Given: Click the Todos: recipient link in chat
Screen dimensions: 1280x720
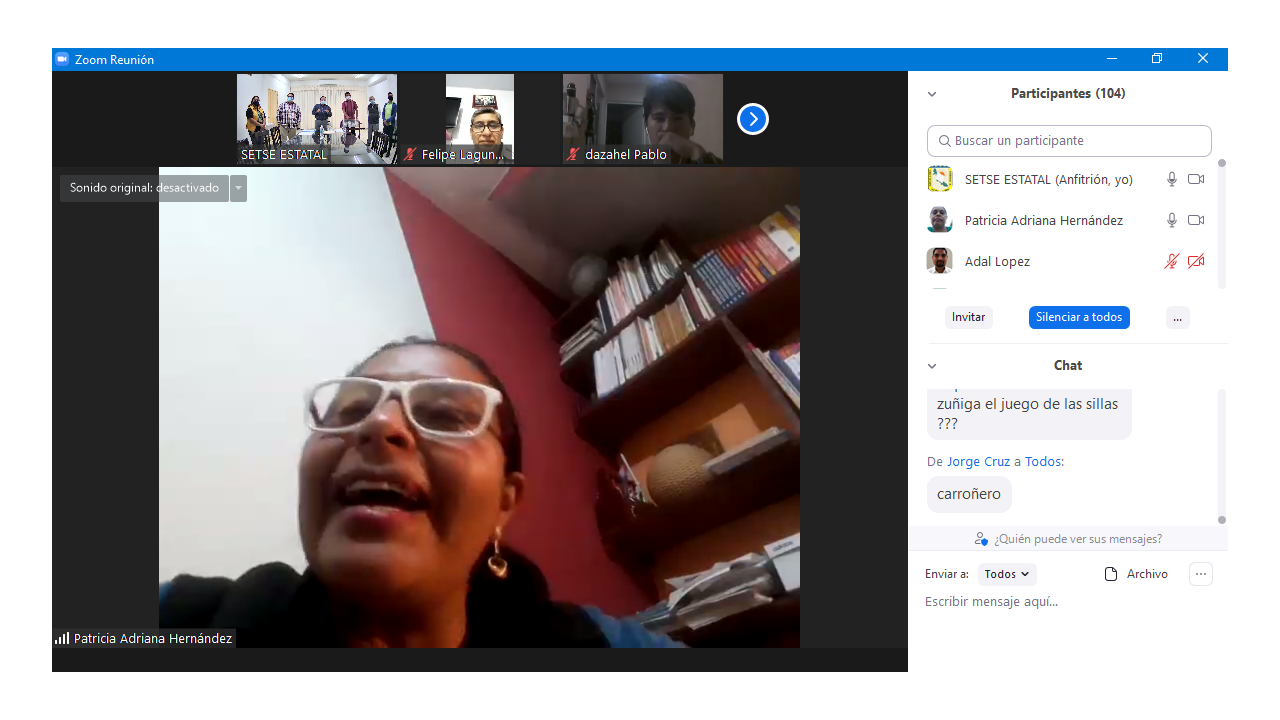Looking at the screenshot, I should [x=1045, y=462].
